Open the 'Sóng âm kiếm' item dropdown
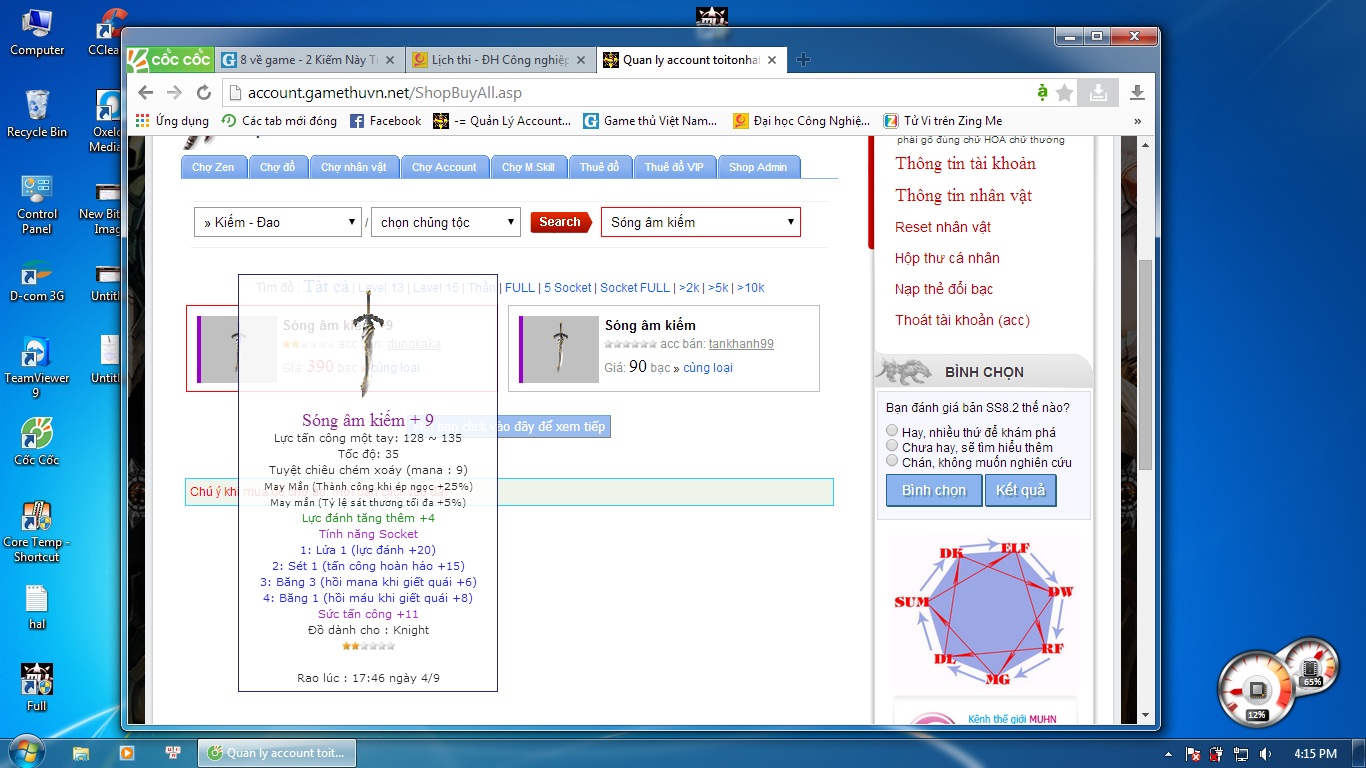The height and width of the screenshot is (768, 1366). (700, 222)
